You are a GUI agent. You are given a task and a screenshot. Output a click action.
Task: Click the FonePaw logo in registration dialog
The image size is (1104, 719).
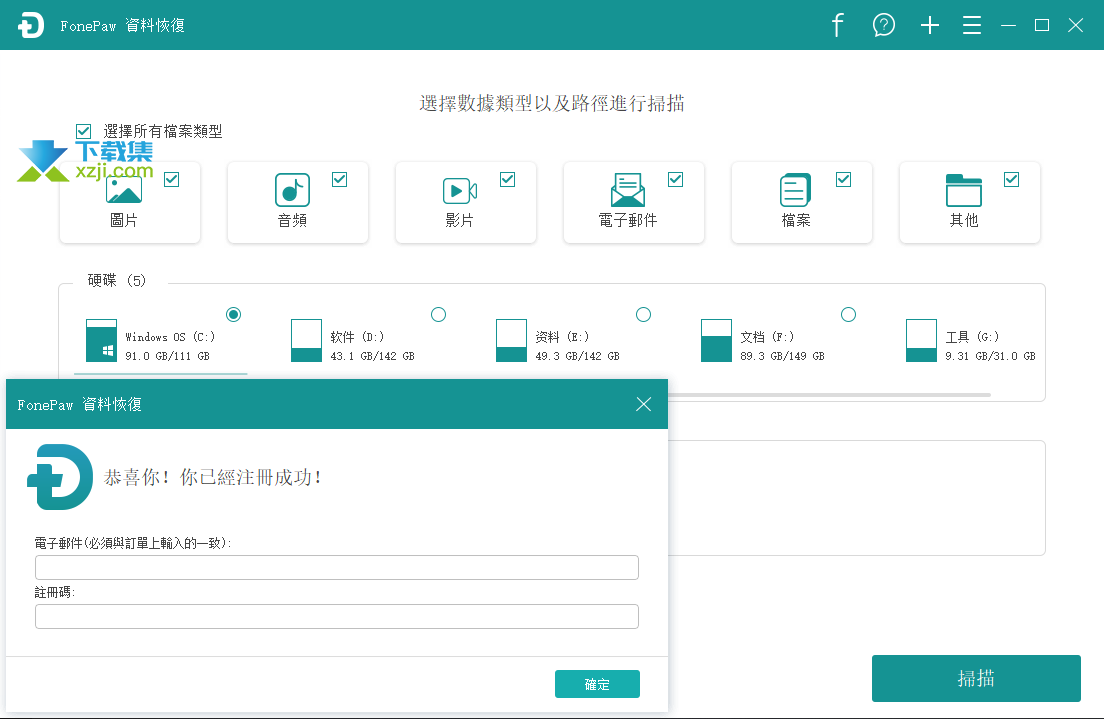point(60,477)
